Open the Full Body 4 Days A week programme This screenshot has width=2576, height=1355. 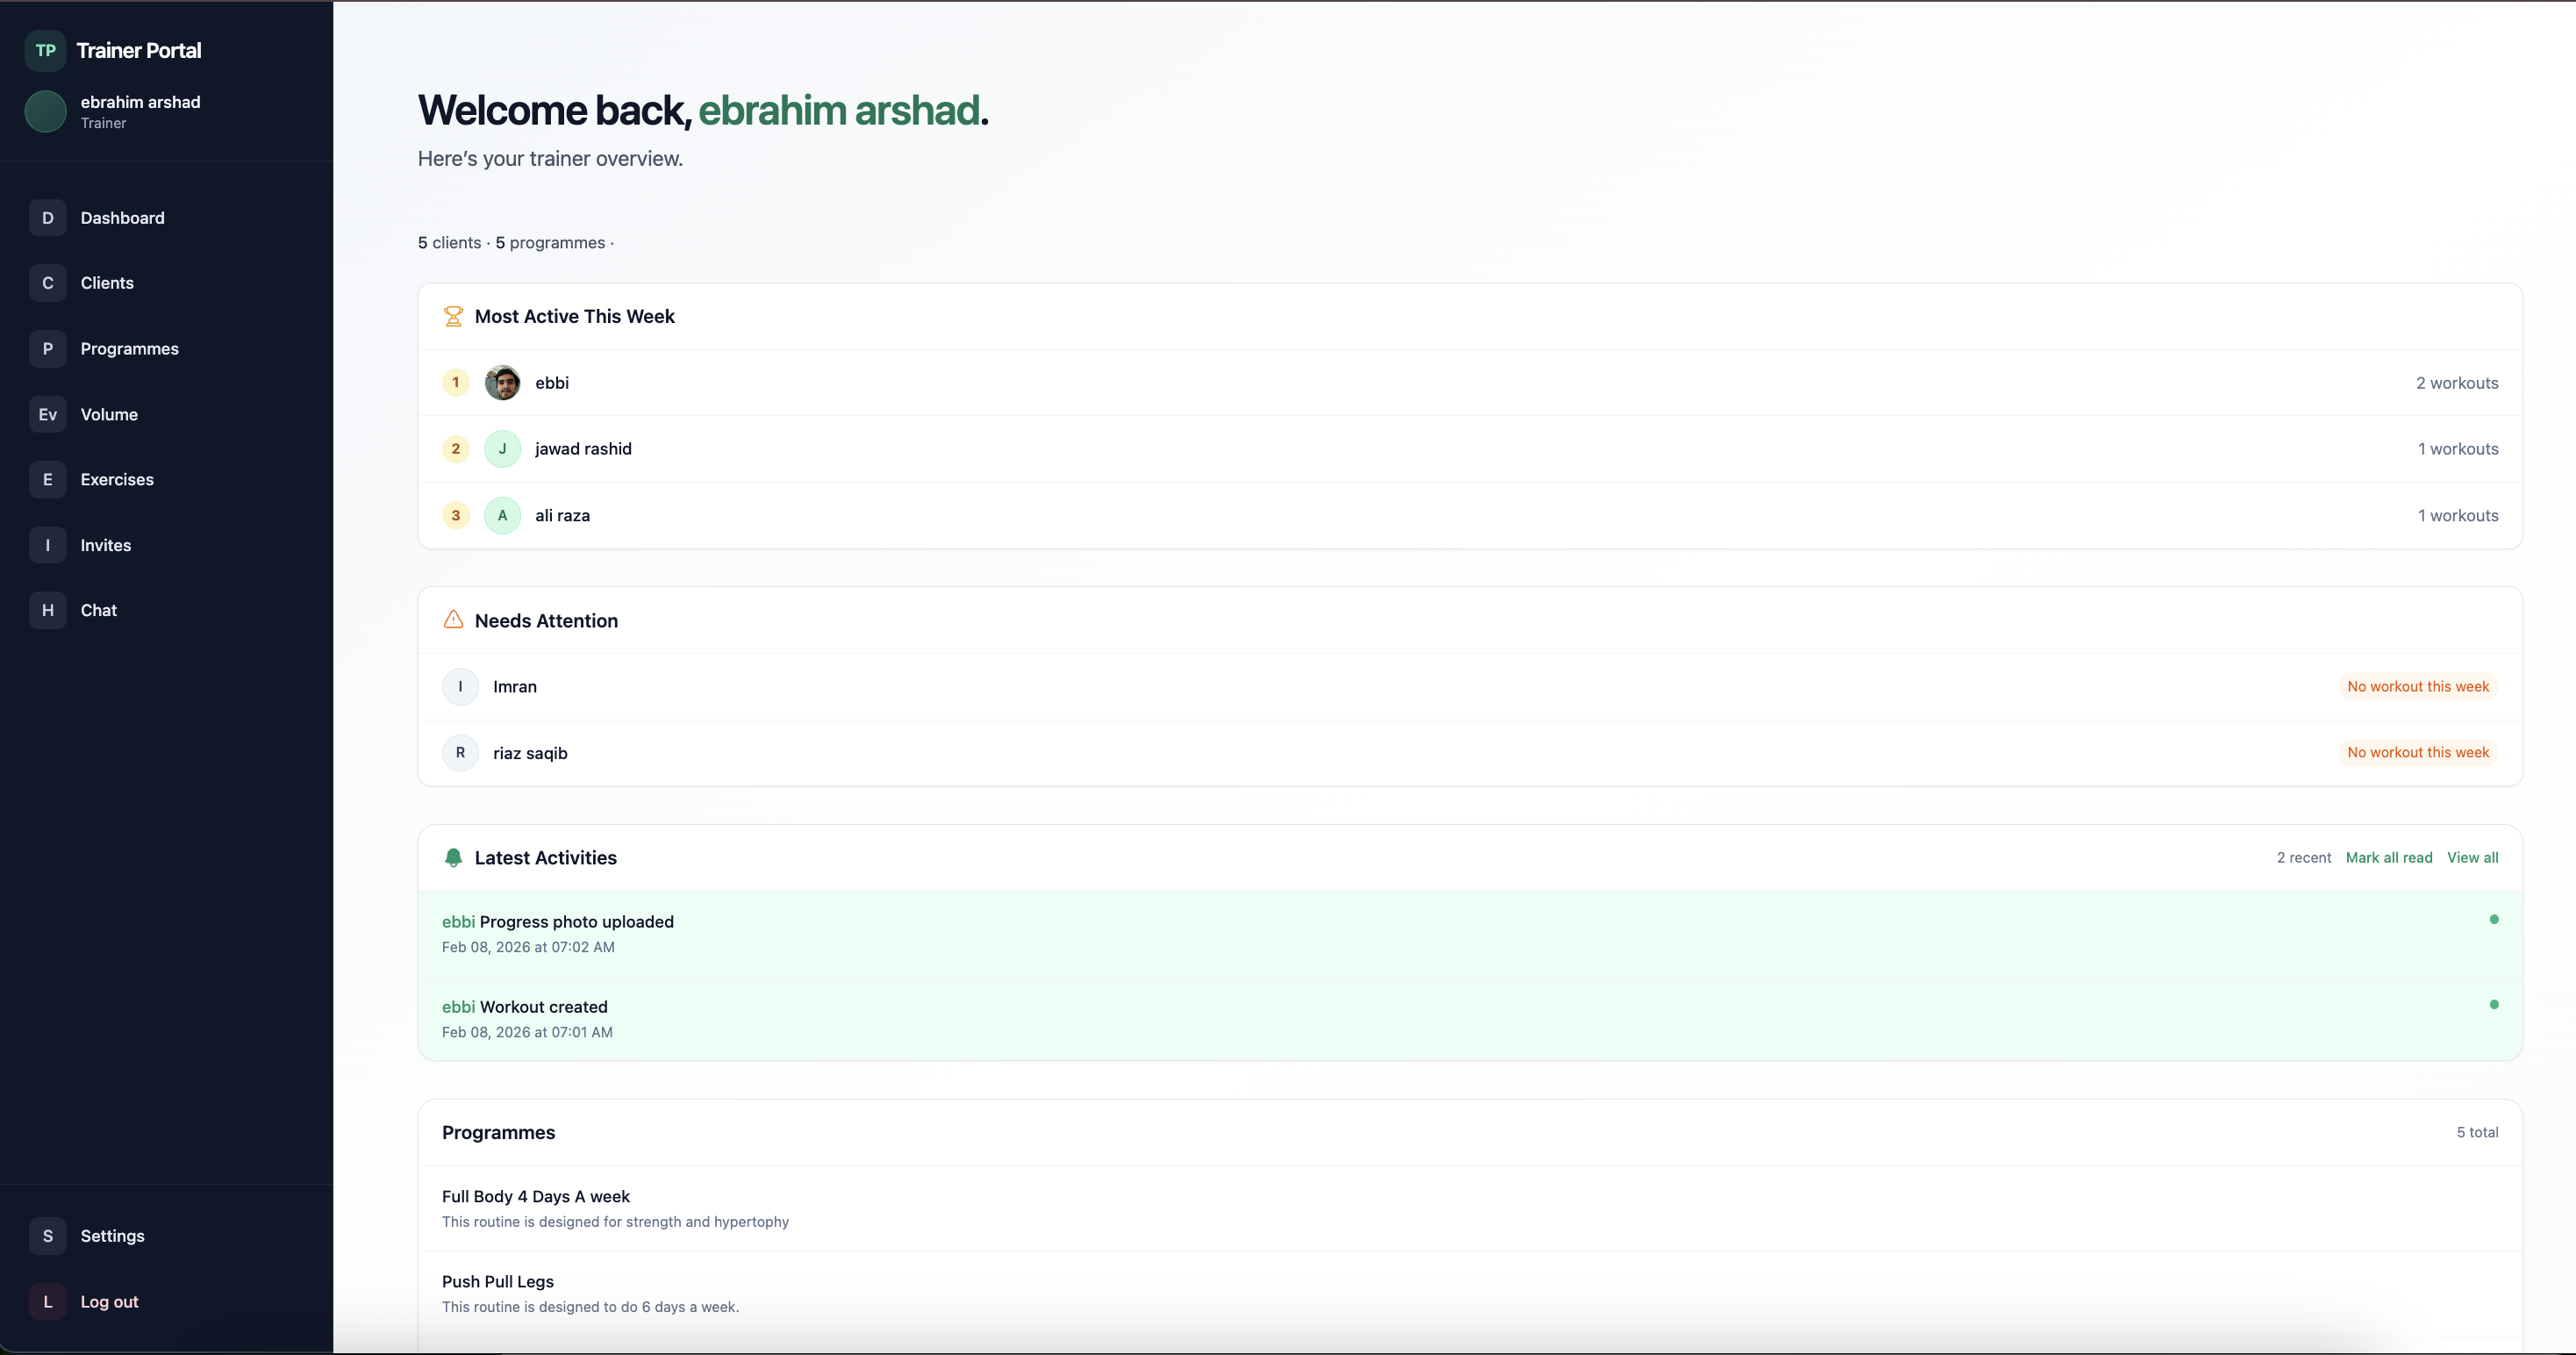[x=536, y=1196]
